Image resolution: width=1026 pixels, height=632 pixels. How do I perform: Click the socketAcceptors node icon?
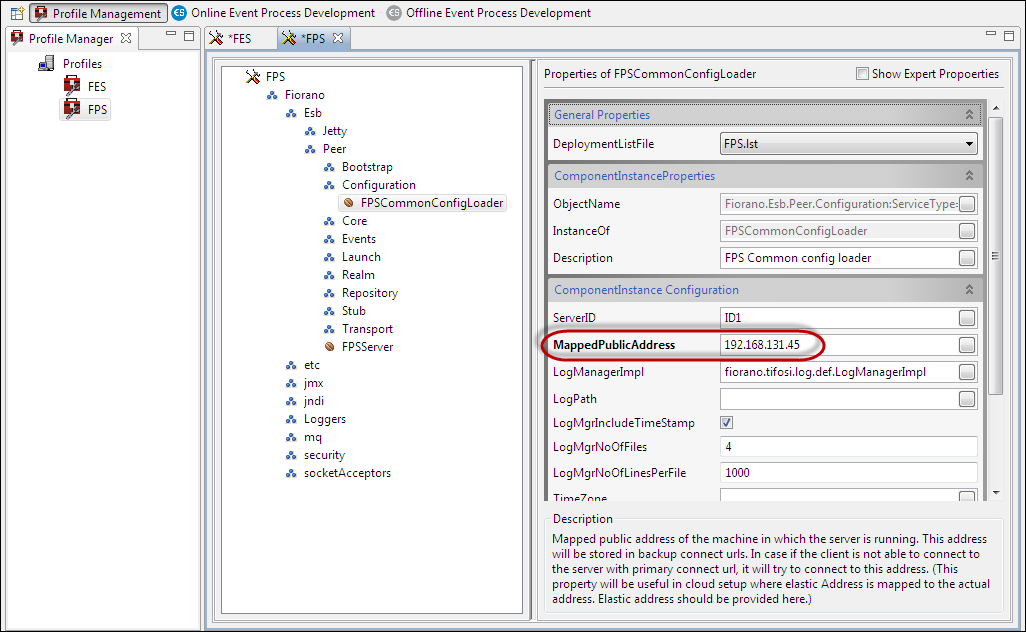[x=291, y=473]
